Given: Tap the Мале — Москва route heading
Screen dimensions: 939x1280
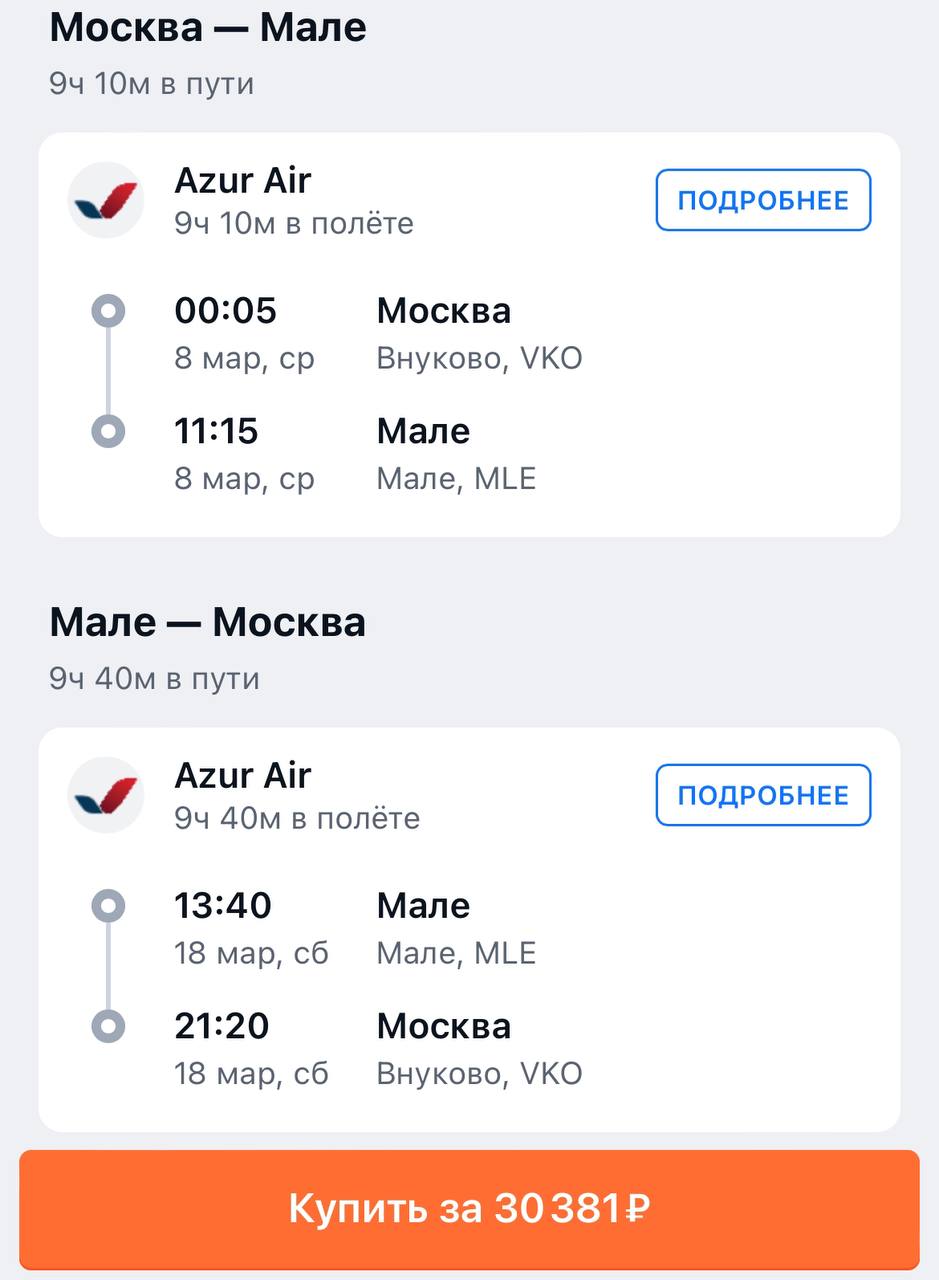Looking at the screenshot, I should pyautogui.click(x=208, y=623).
